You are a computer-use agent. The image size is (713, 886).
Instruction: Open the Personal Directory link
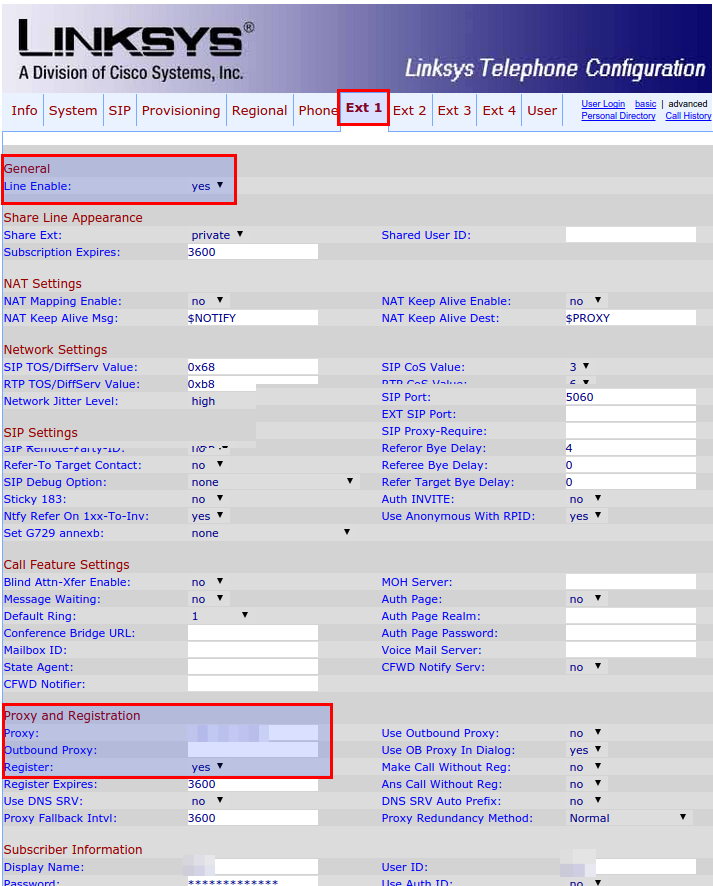[618, 116]
